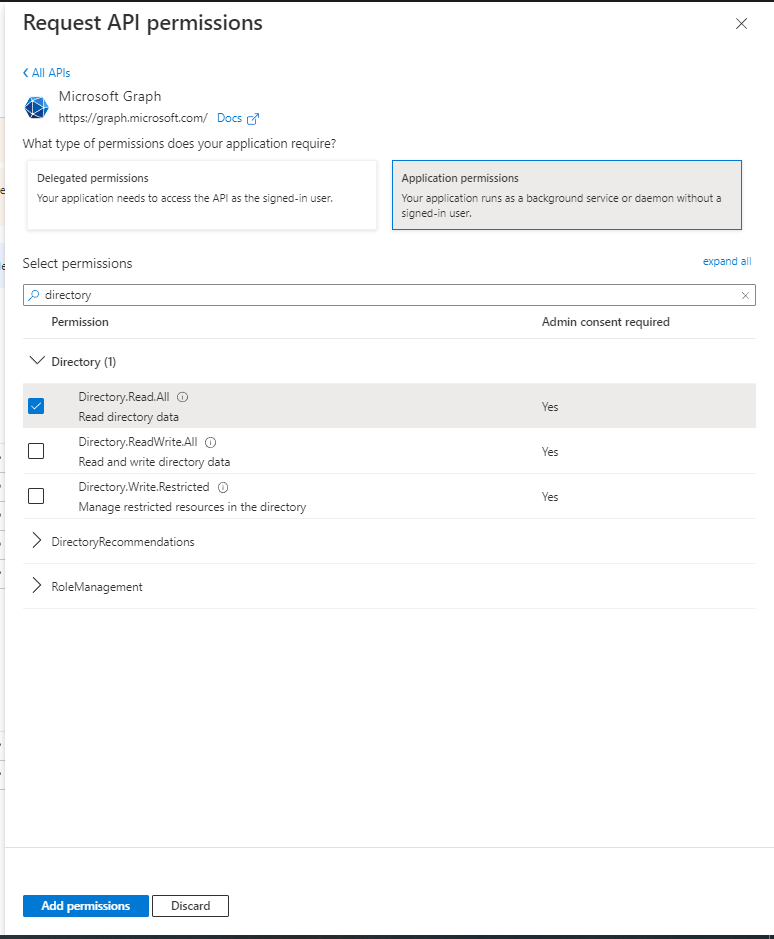The image size is (774, 939).
Task: Check the Directory.Write.Restricted checkbox
Action: (36, 496)
